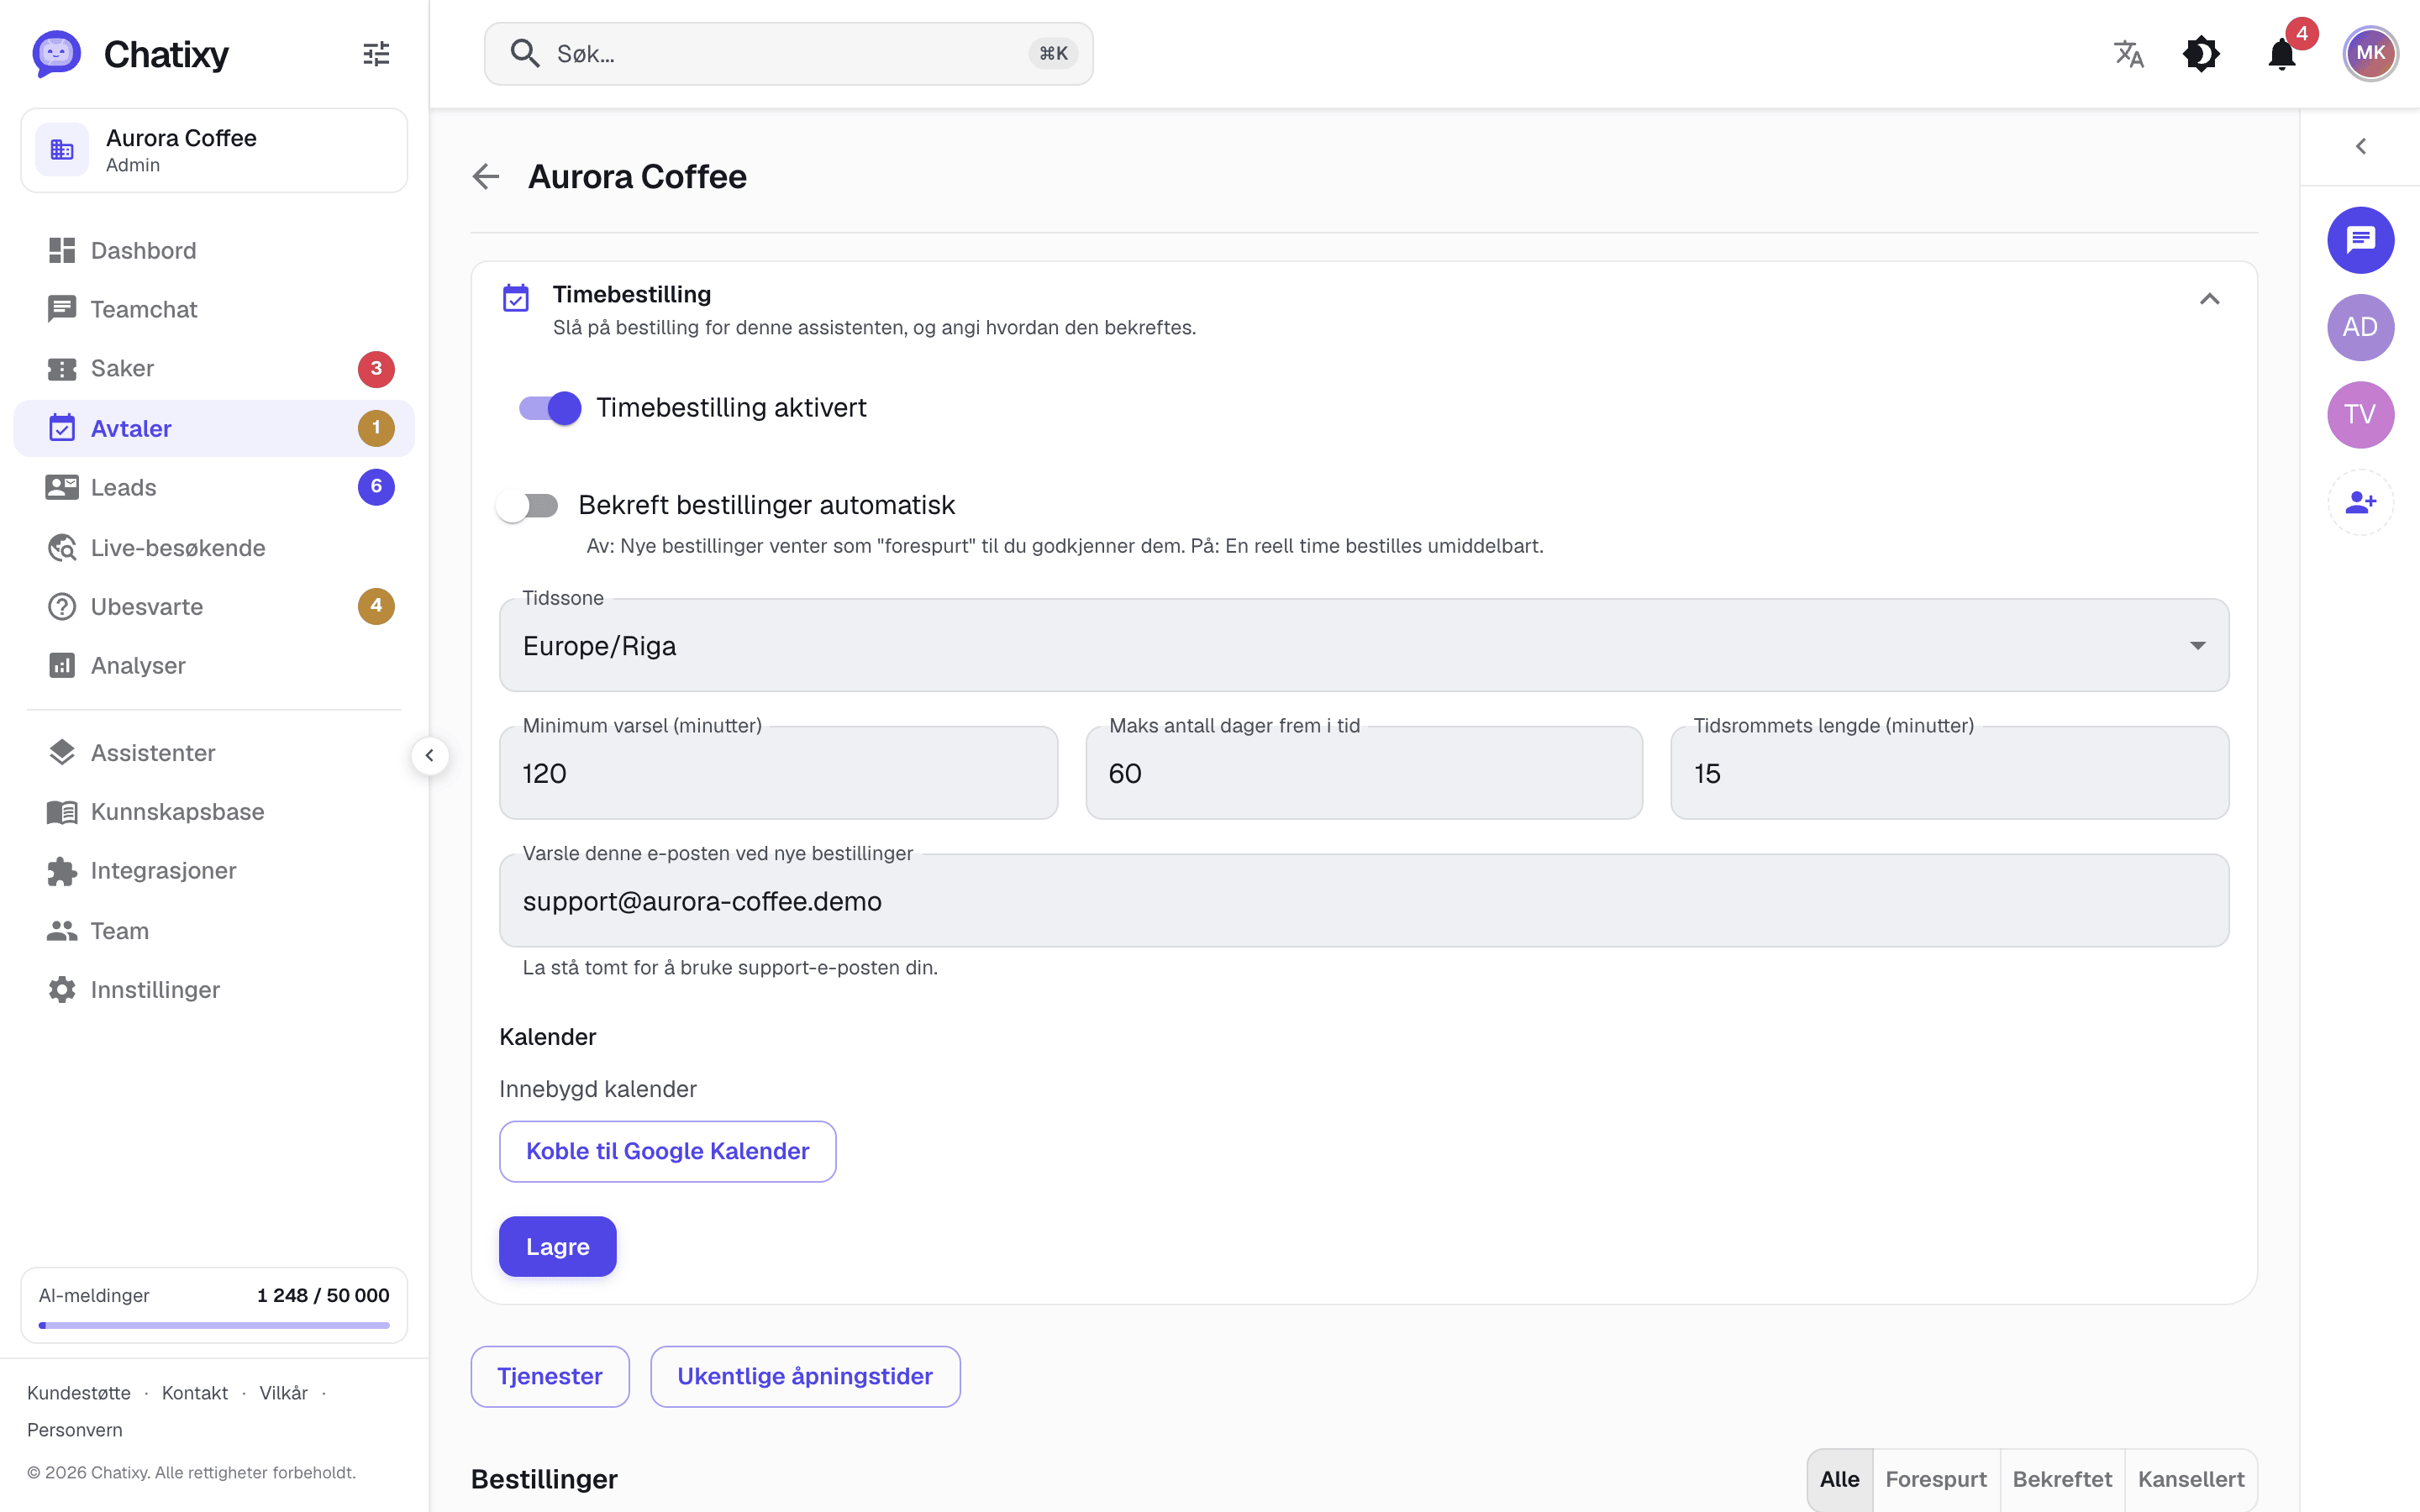Open Teamchat from the sidebar
Image resolution: width=2420 pixels, height=1512 pixels.
[x=214, y=309]
